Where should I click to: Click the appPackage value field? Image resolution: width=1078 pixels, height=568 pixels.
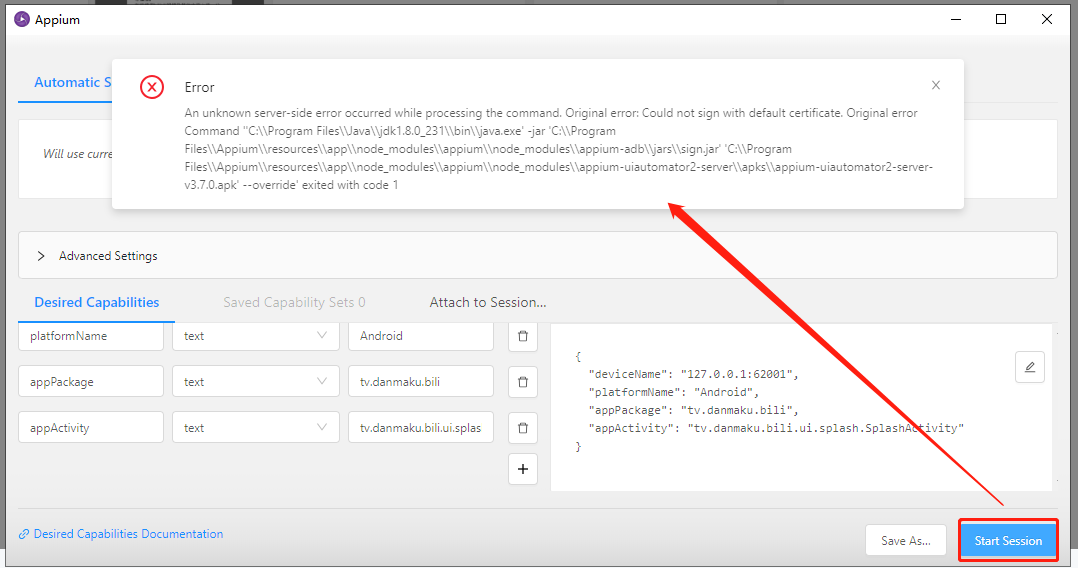click(x=420, y=382)
